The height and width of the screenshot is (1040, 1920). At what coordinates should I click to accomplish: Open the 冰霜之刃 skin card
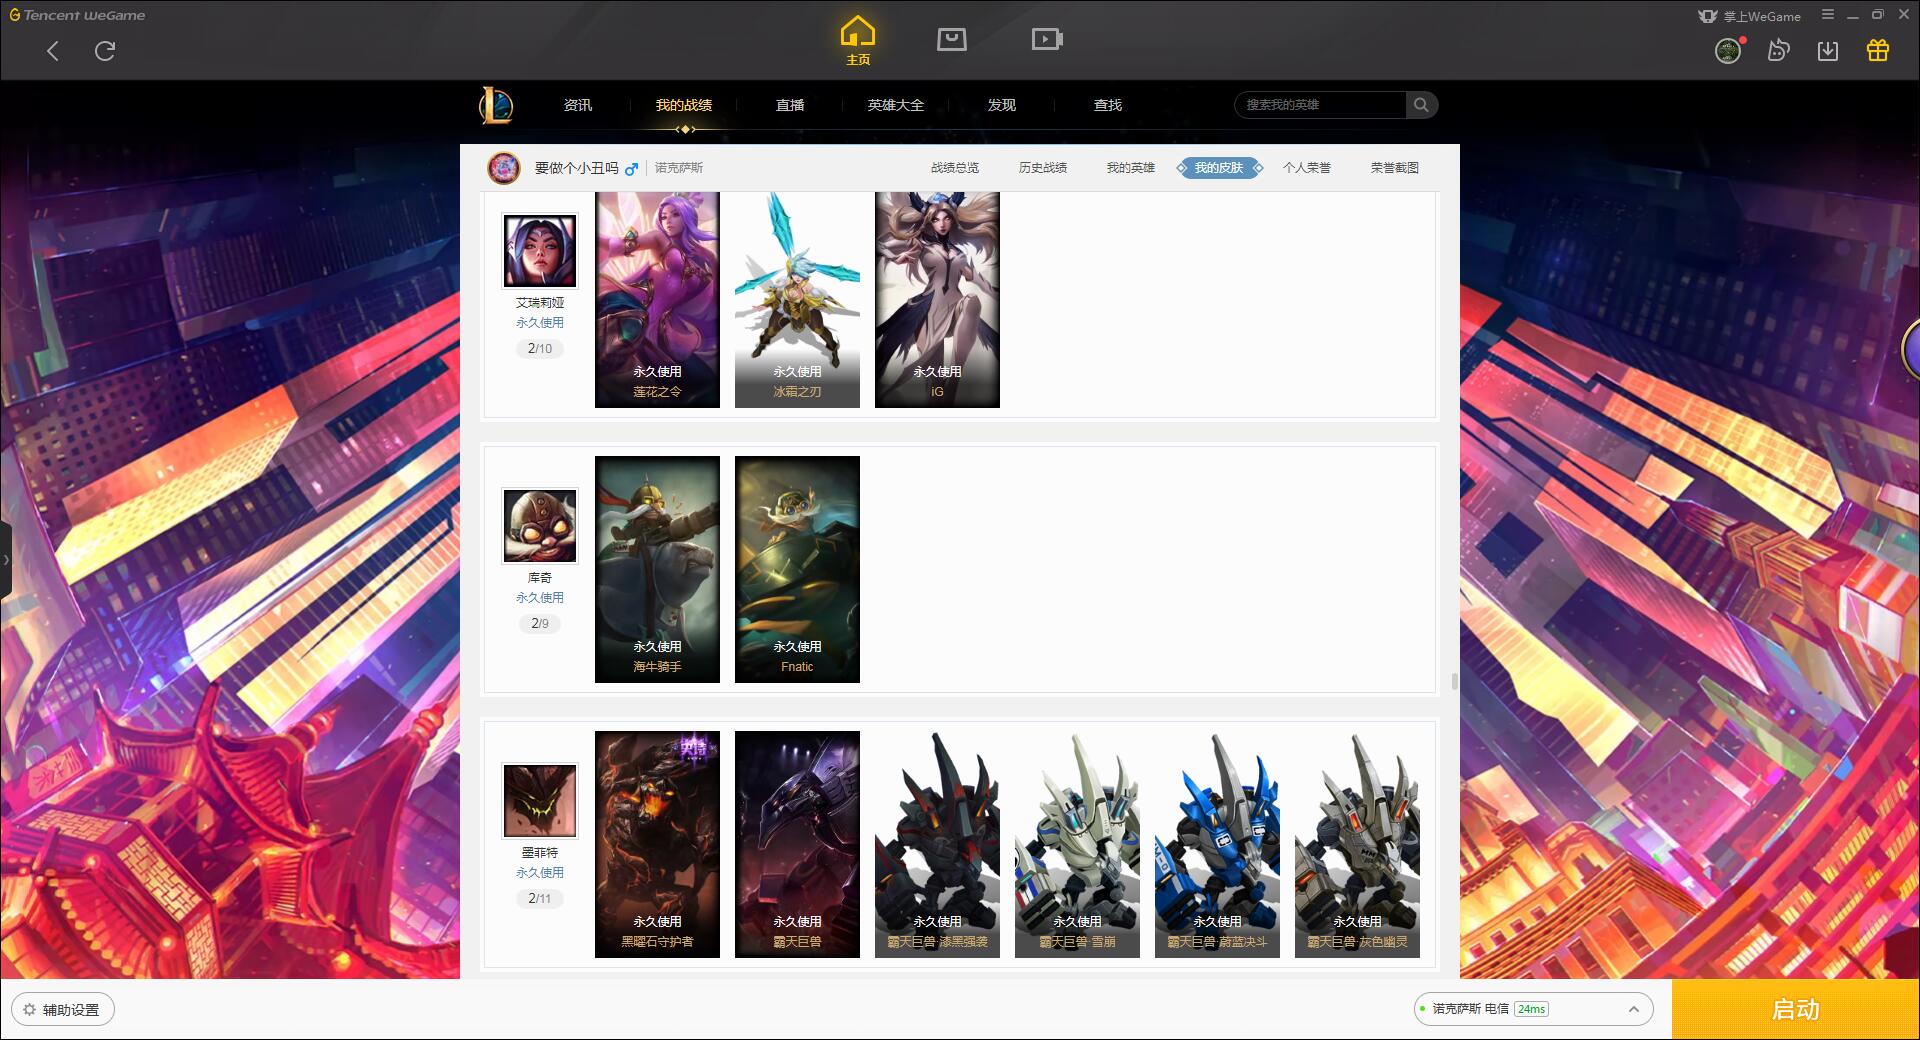(x=797, y=299)
